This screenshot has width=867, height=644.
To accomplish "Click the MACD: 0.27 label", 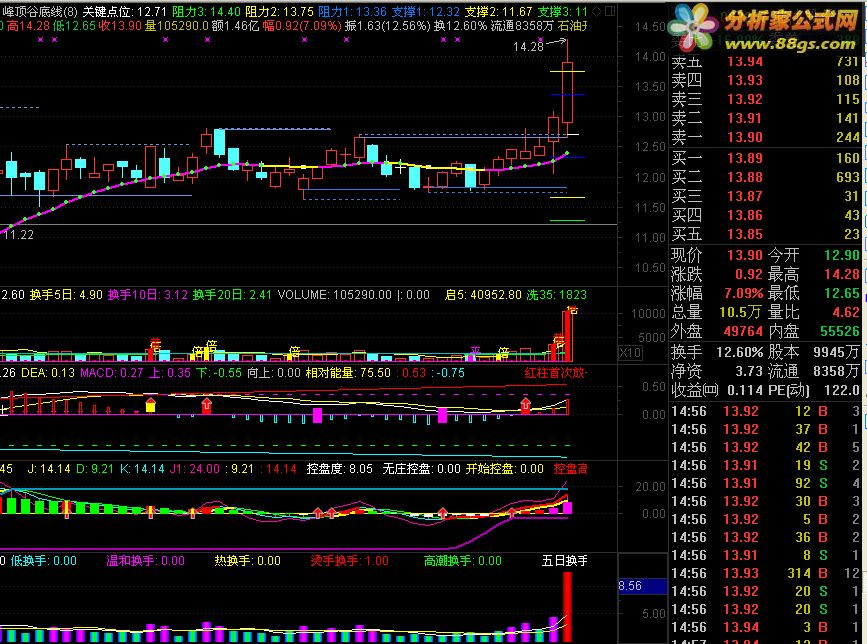I will pyautogui.click(x=112, y=373).
